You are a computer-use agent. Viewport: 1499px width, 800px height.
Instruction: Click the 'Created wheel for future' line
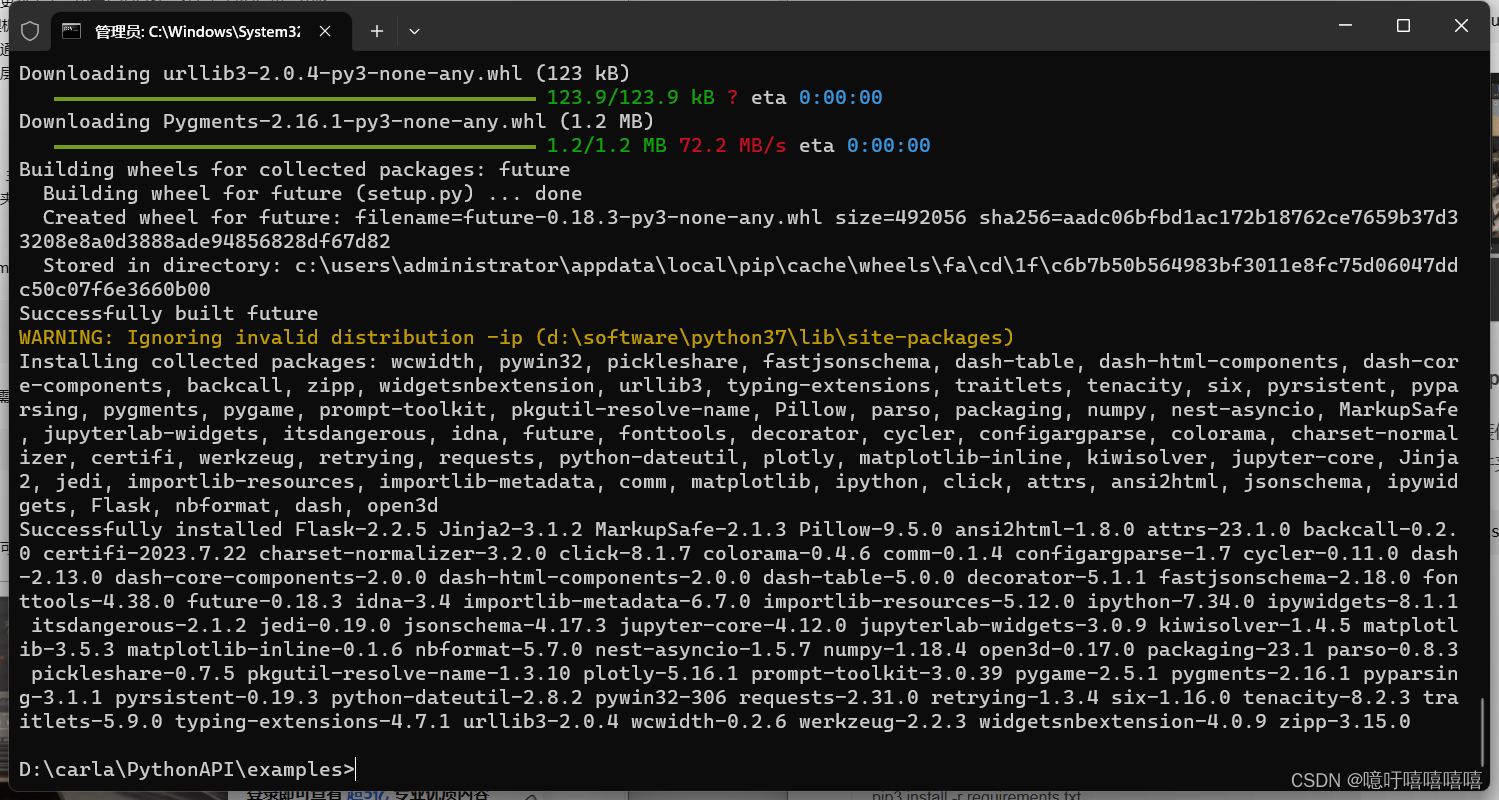tap(739, 229)
